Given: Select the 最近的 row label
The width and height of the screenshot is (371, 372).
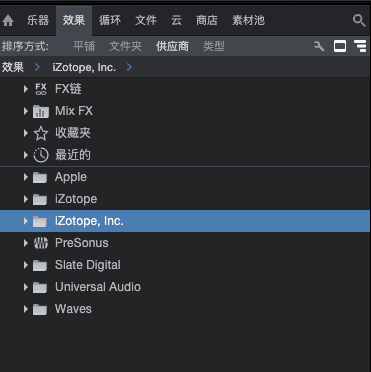Looking at the screenshot, I should (x=73, y=155).
